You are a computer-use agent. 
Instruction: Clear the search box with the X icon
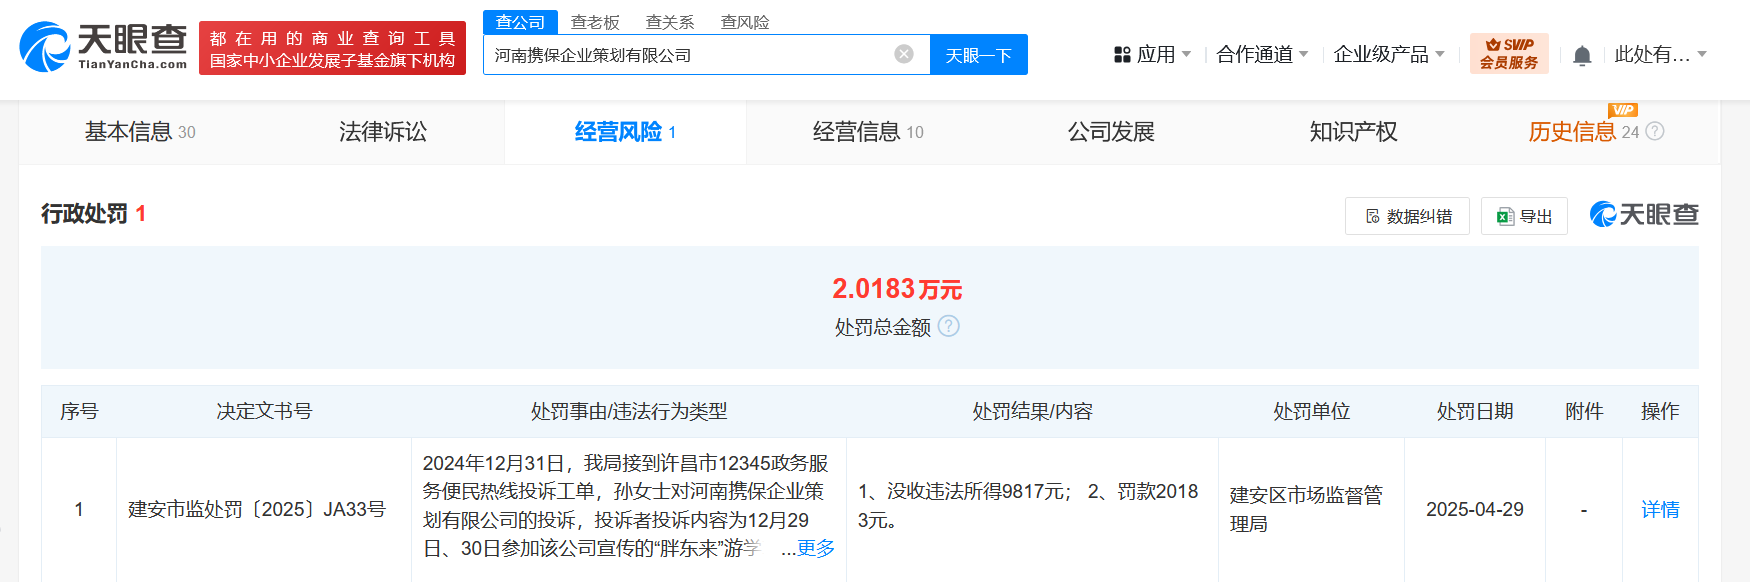904,54
